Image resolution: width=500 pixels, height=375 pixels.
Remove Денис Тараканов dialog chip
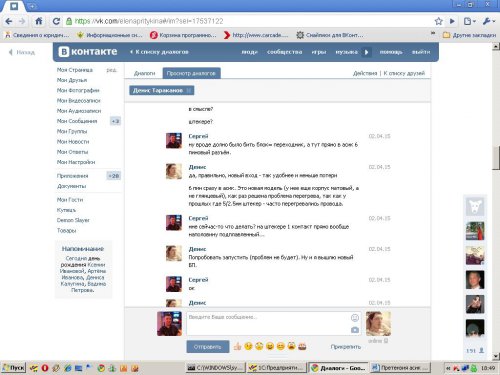189,90
